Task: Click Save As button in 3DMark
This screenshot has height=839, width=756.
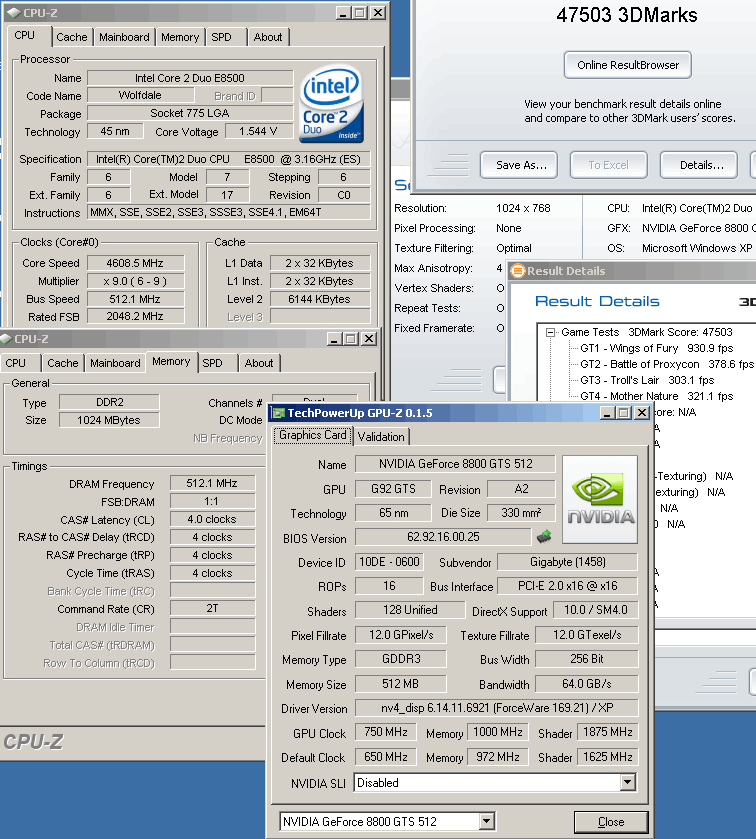Action: [x=519, y=165]
